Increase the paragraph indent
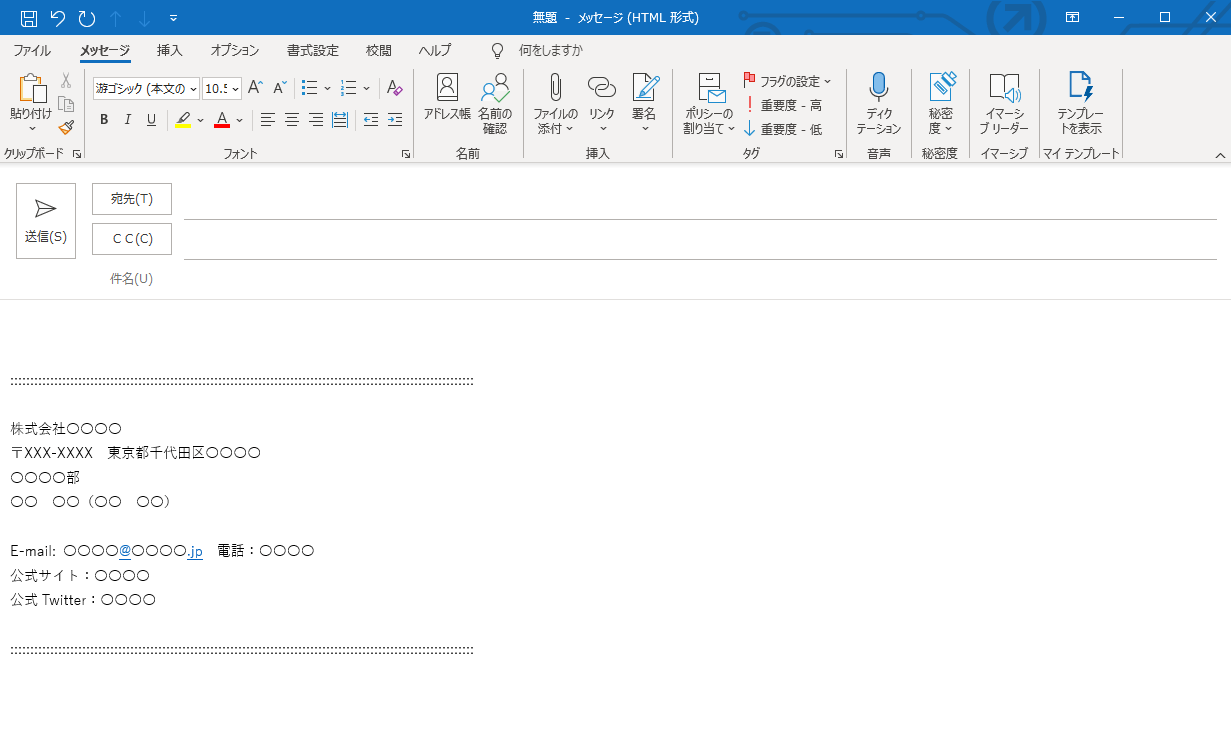 pyautogui.click(x=395, y=120)
